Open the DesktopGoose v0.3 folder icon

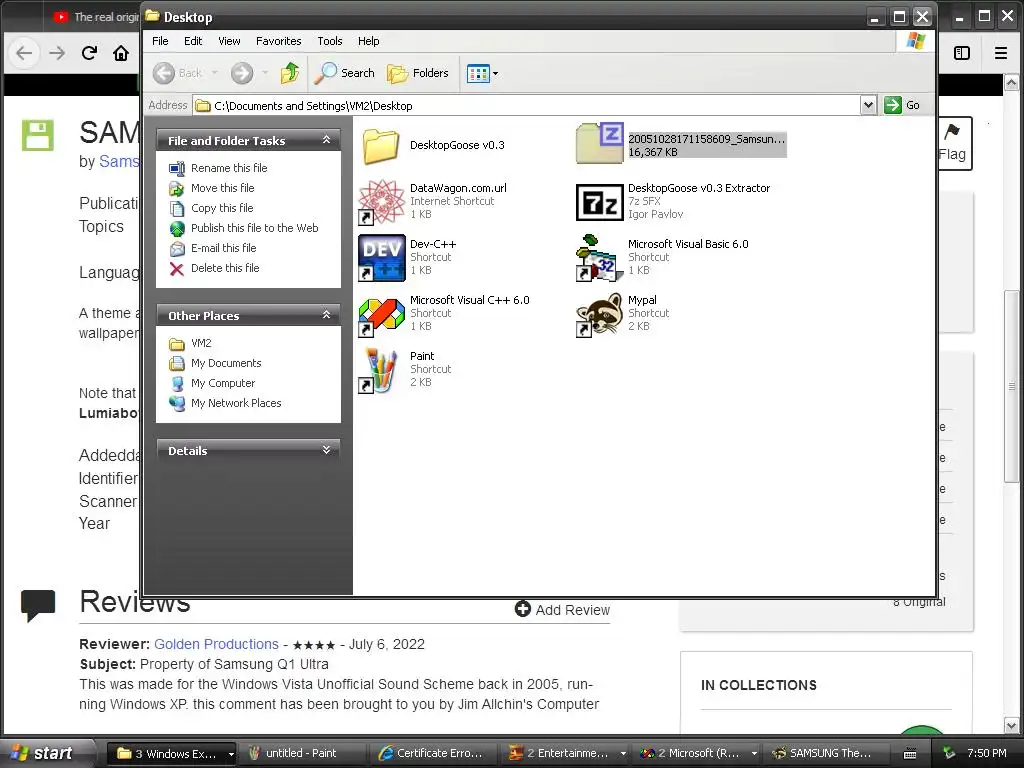[x=381, y=145]
